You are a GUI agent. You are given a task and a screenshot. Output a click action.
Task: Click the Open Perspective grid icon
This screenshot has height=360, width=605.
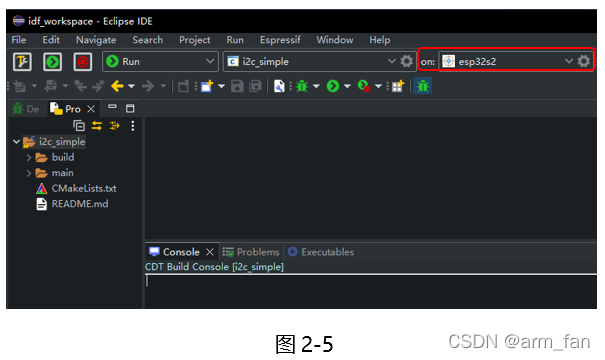[x=398, y=86]
